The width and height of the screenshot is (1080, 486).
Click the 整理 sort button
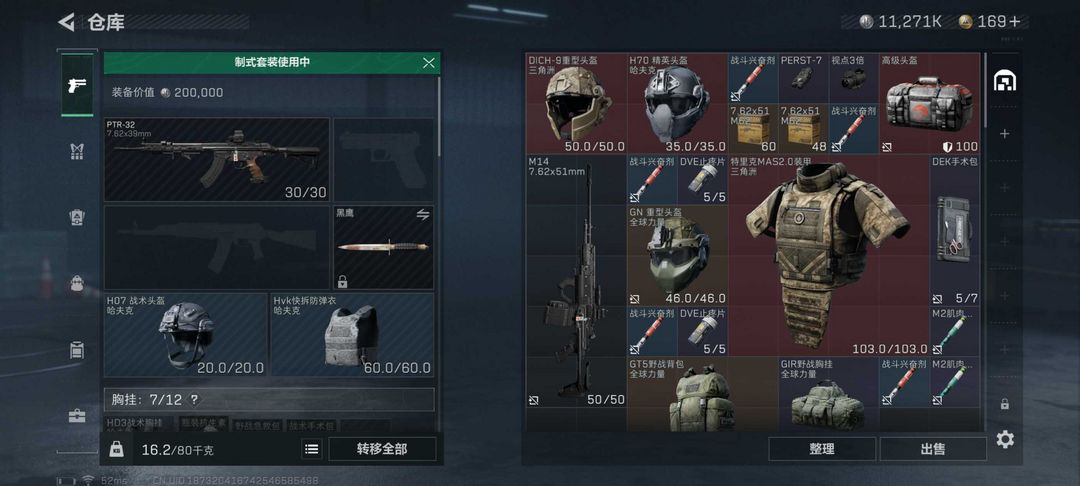(x=822, y=449)
